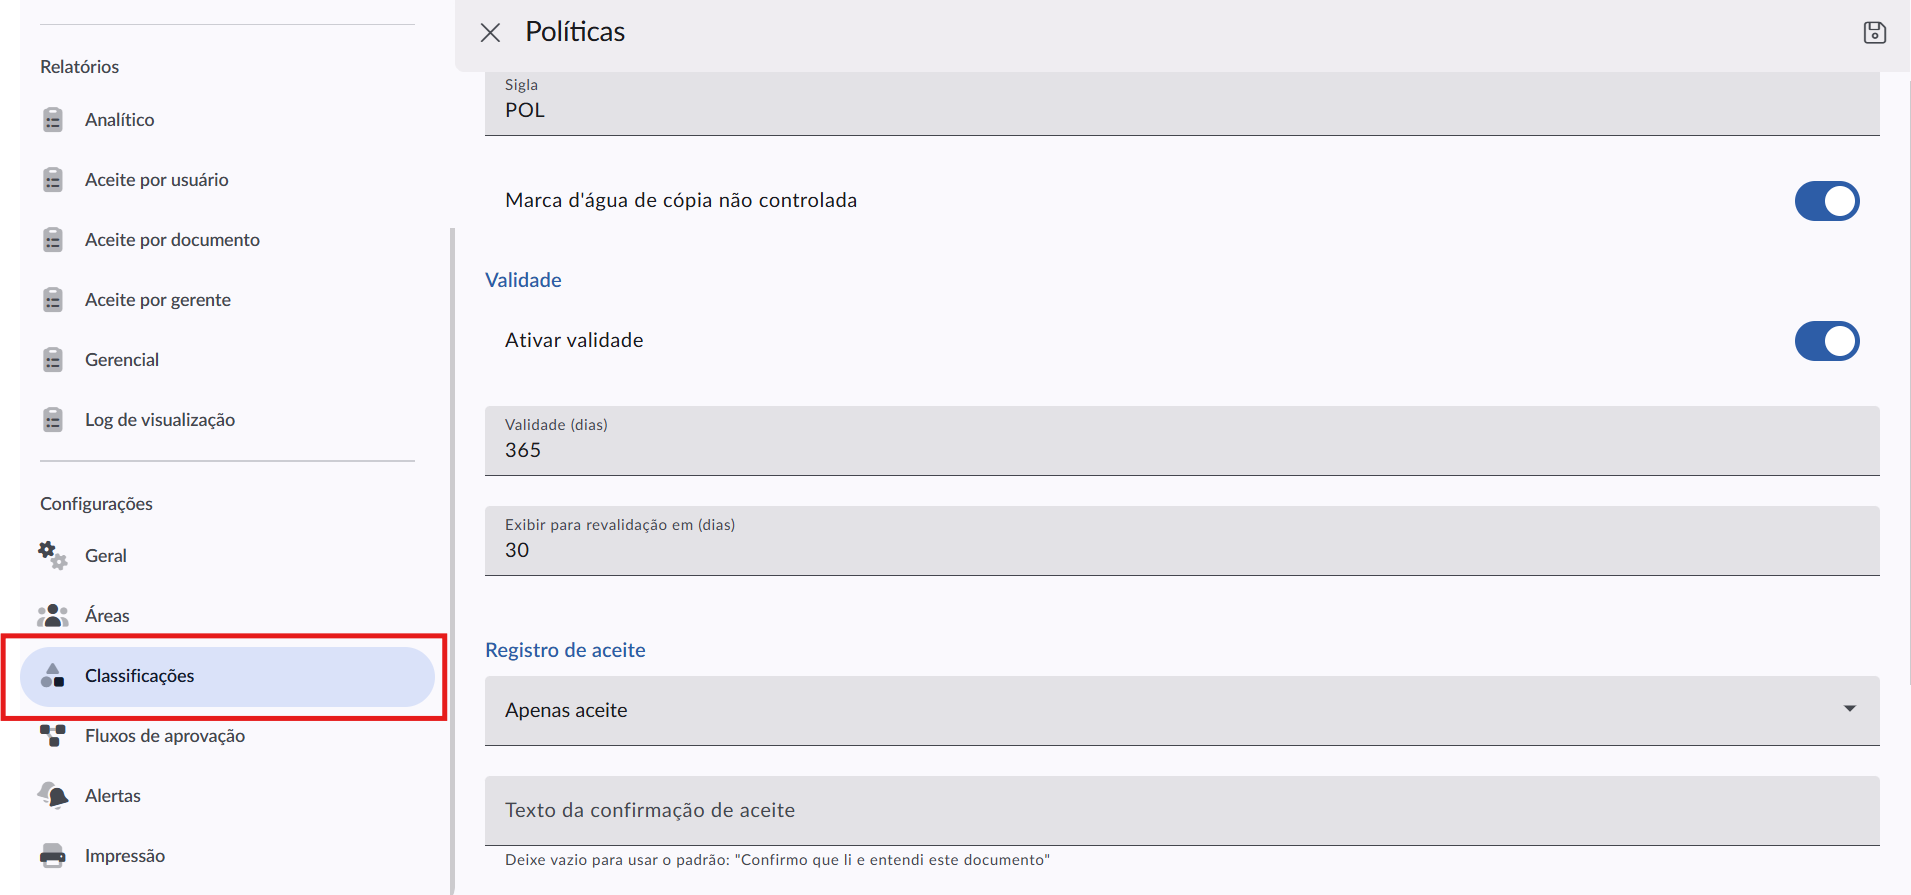Click the gears icon next to Geral

click(x=53, y=556)
